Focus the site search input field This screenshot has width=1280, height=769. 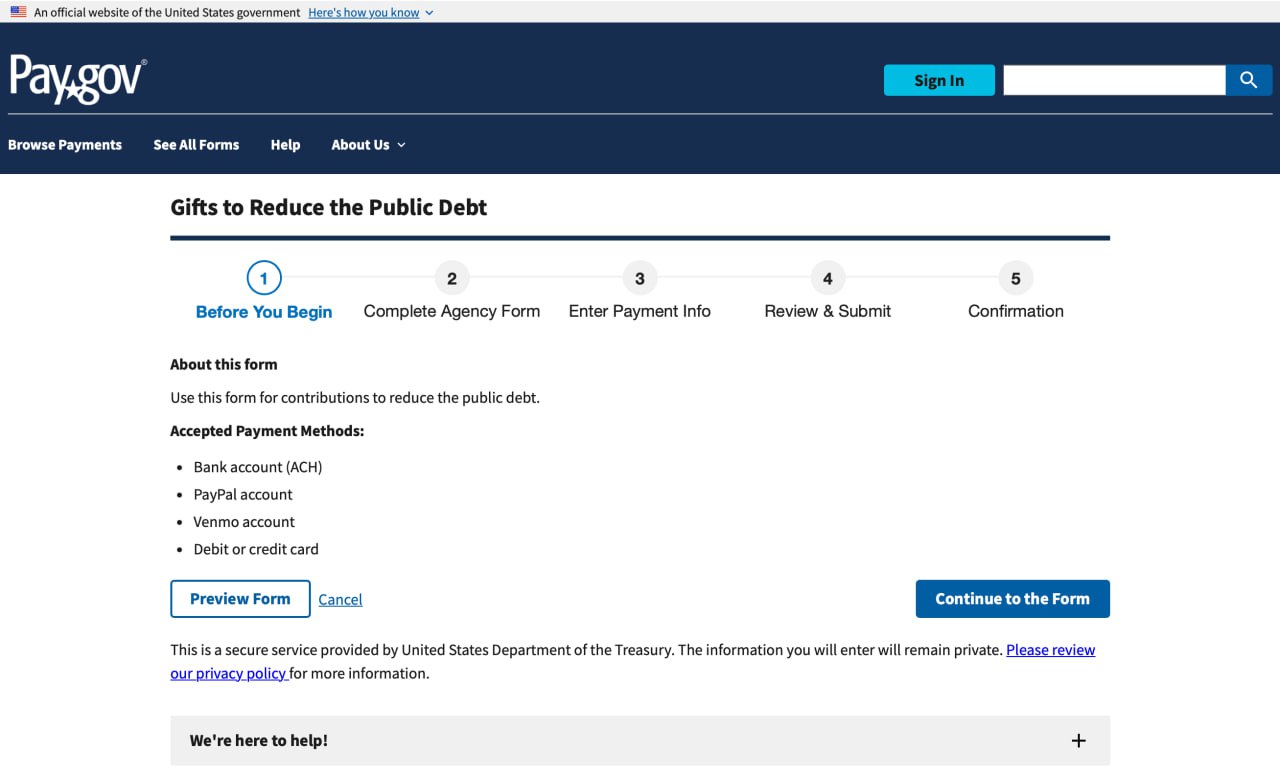1114,80
